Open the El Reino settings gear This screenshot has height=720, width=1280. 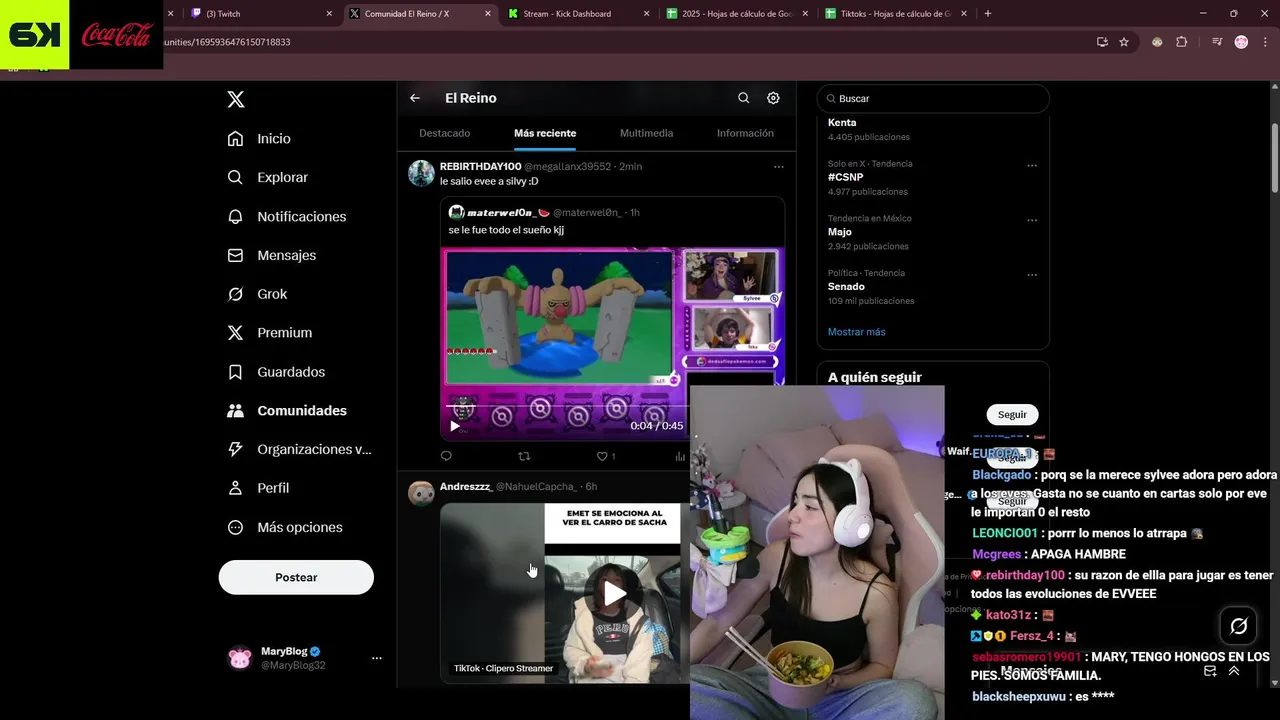click(773, 98)
